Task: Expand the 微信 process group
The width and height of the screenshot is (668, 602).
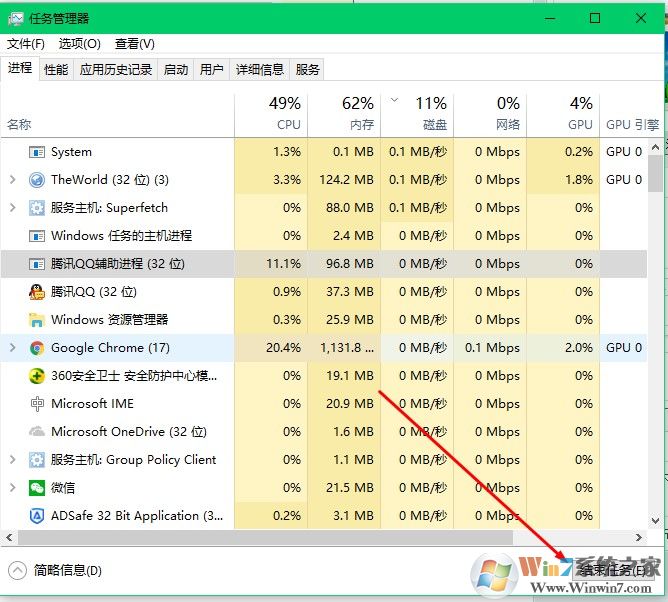Action: tap(12, 487)
